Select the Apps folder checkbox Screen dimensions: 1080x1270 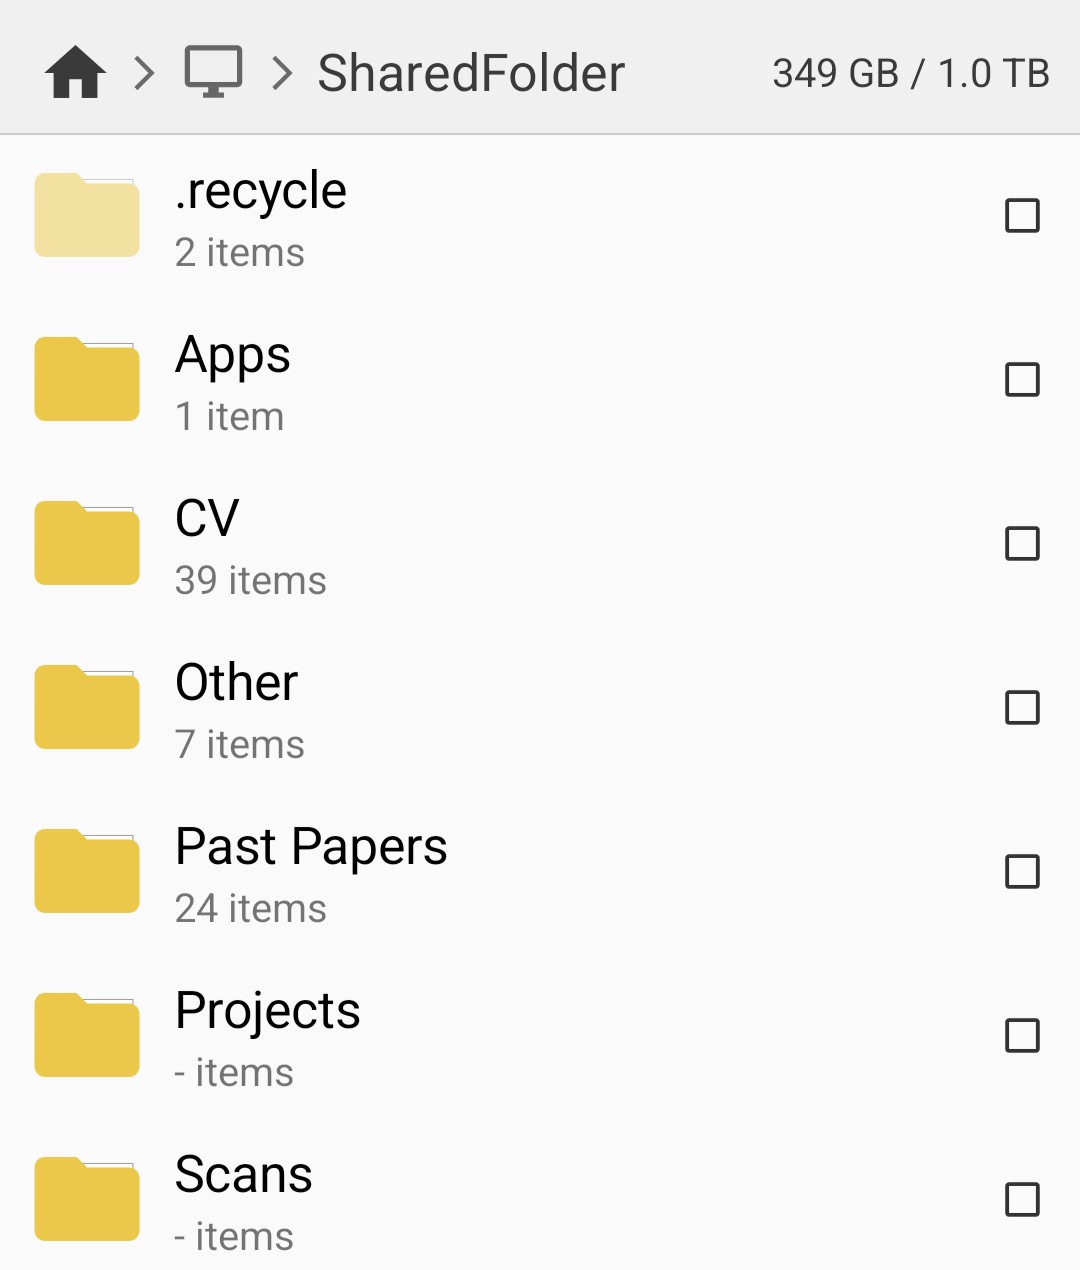pos(1022,380)
